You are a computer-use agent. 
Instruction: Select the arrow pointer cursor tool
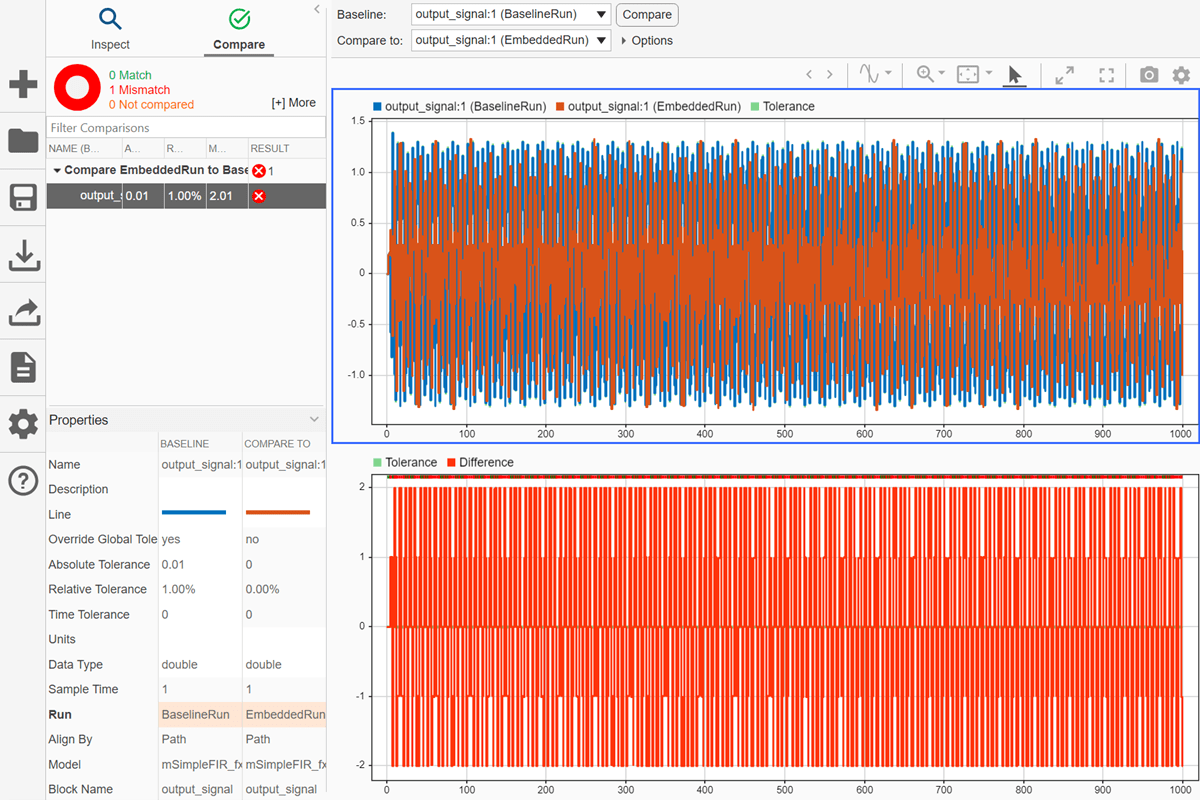(x=1015, y=75)
